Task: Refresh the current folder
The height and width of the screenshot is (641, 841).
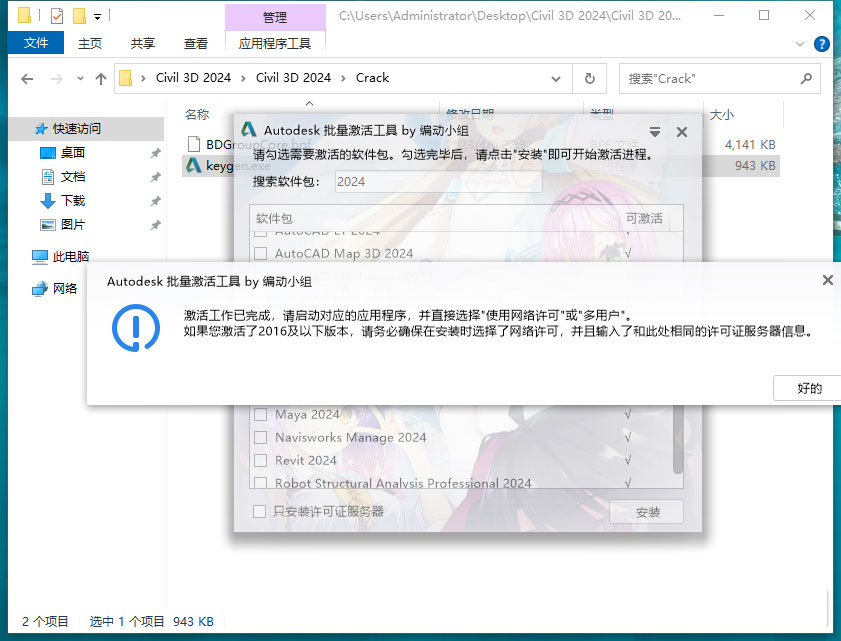Action: pos(589,79)
